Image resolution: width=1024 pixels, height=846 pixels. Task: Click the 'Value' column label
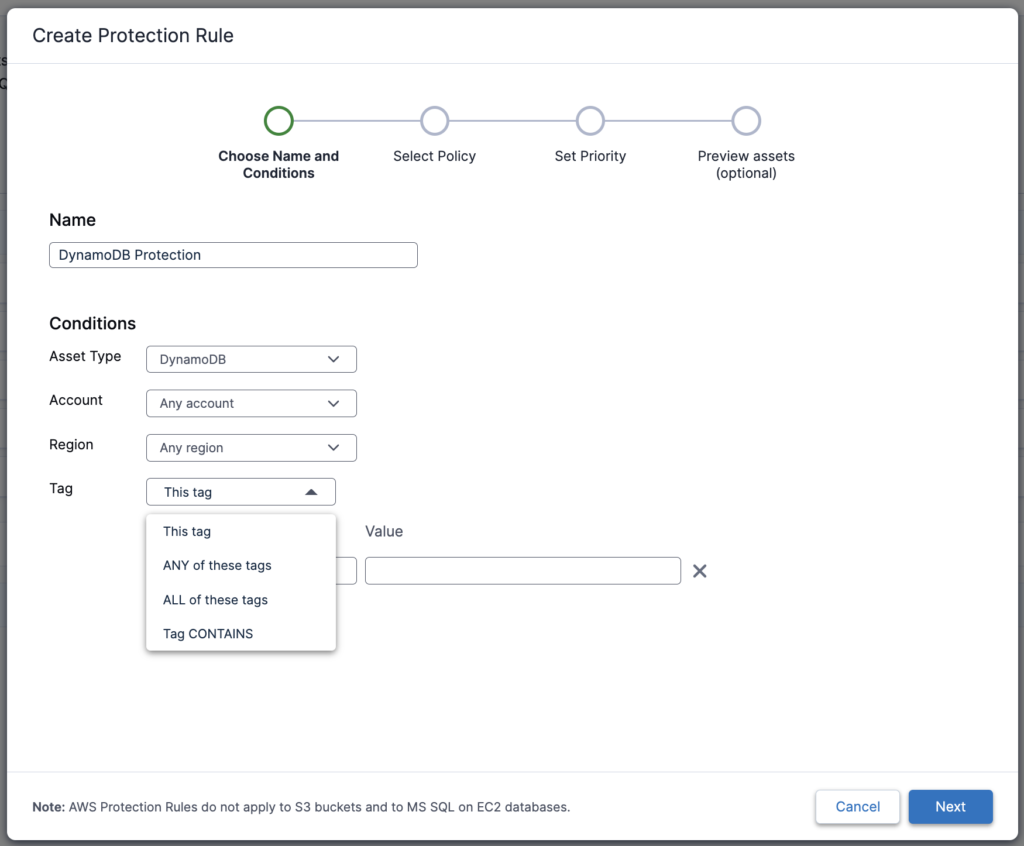tap(384, 532)
